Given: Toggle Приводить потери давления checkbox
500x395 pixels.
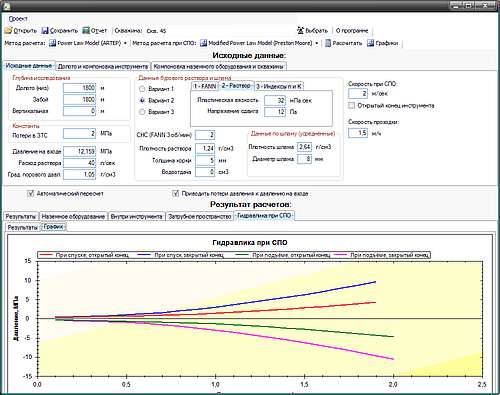Looking at the screenshot, I should point(176,193).
